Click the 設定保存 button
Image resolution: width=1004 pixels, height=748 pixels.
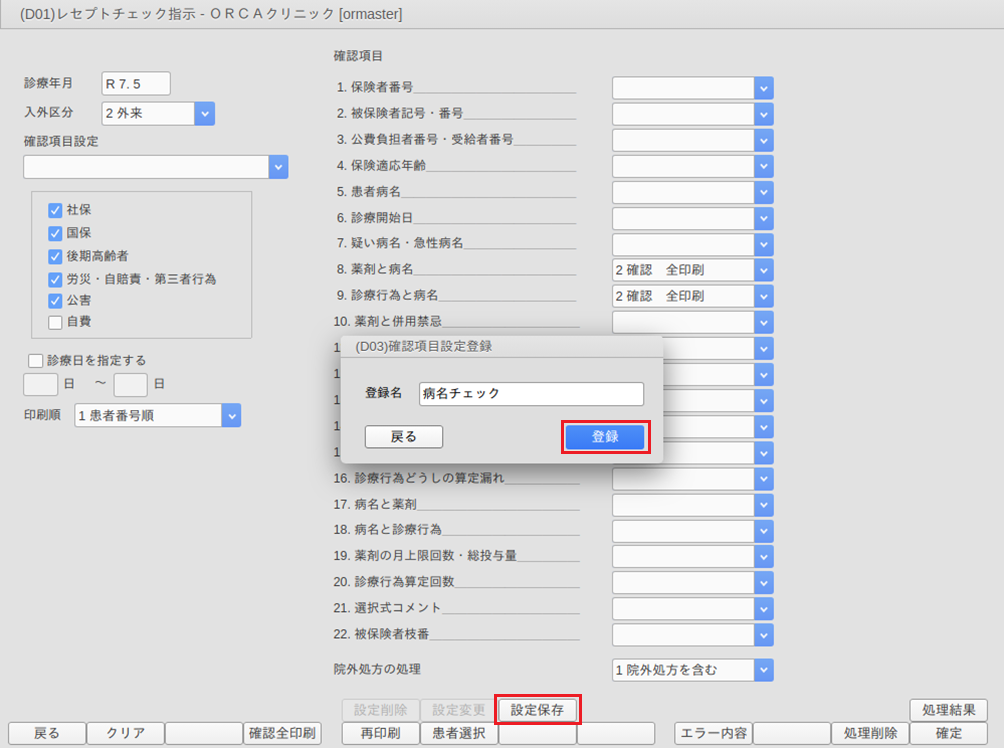(537, 710)
